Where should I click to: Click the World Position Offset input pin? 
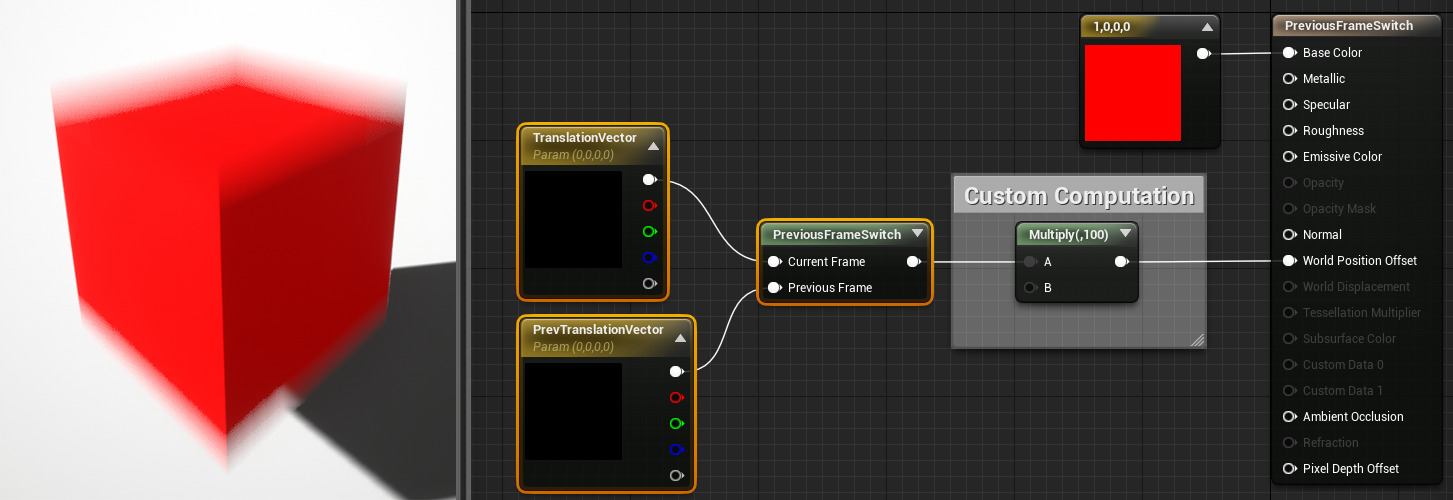point(1289,261)
